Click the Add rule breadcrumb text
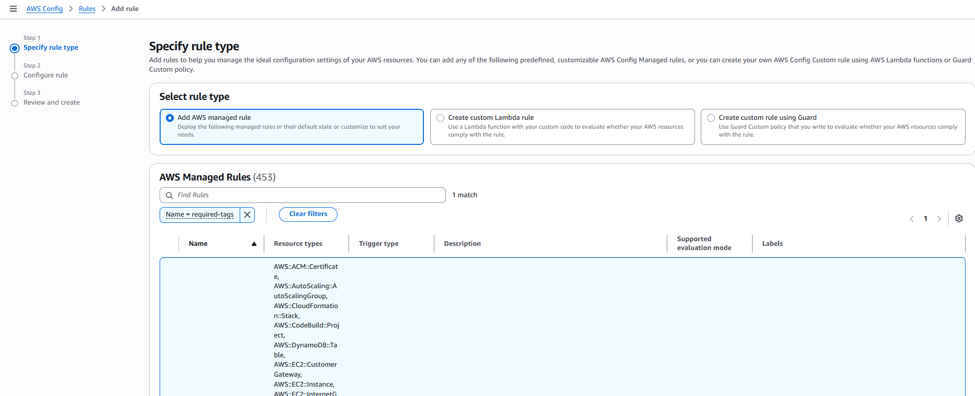This screenshot has width=975, height=396. coord(124,9)
